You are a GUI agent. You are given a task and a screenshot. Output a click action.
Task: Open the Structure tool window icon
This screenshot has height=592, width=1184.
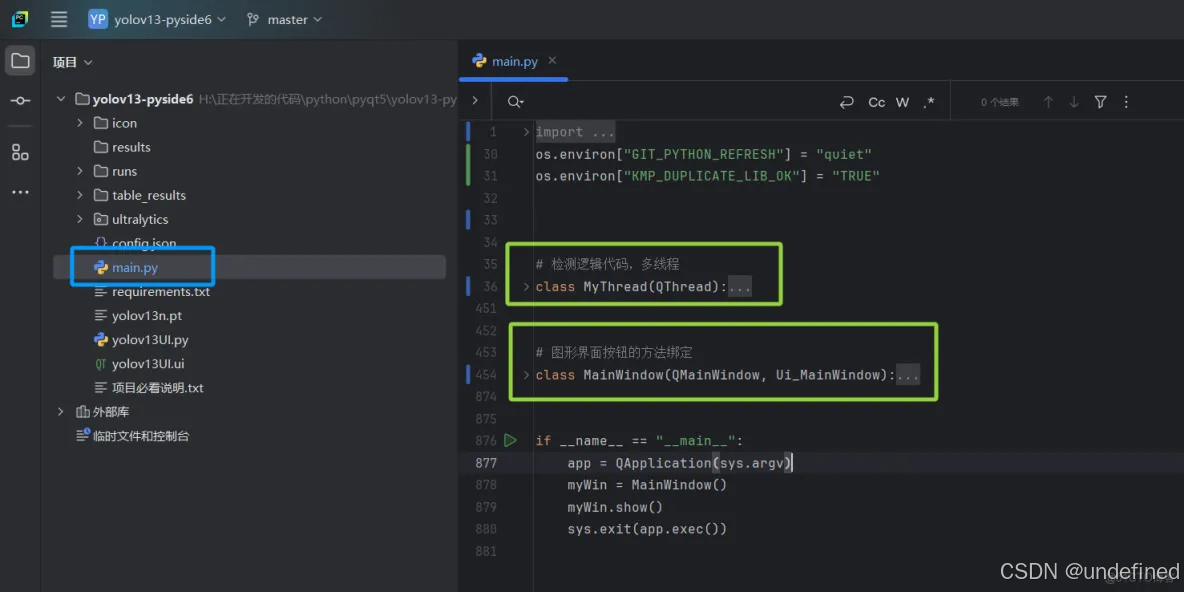(x=20, y=153)
